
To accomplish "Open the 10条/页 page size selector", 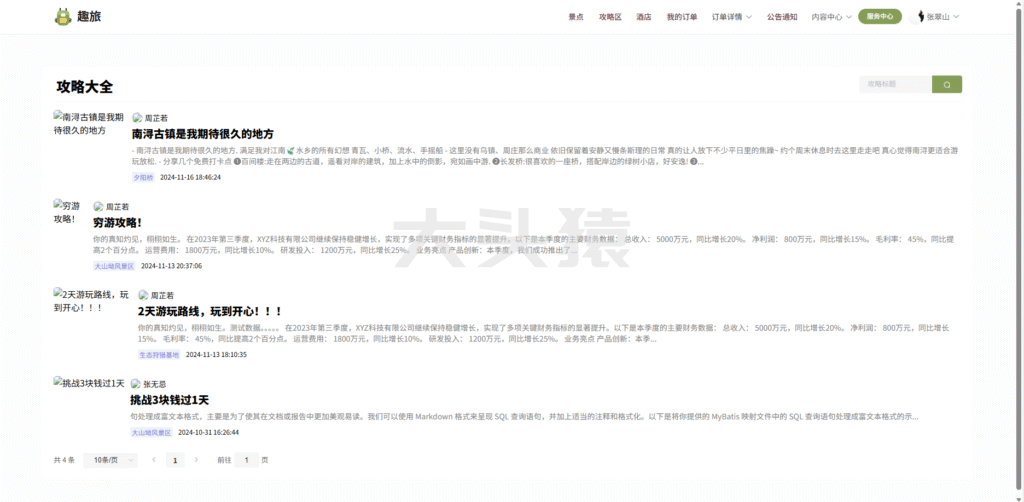I will tap(110, 460).
